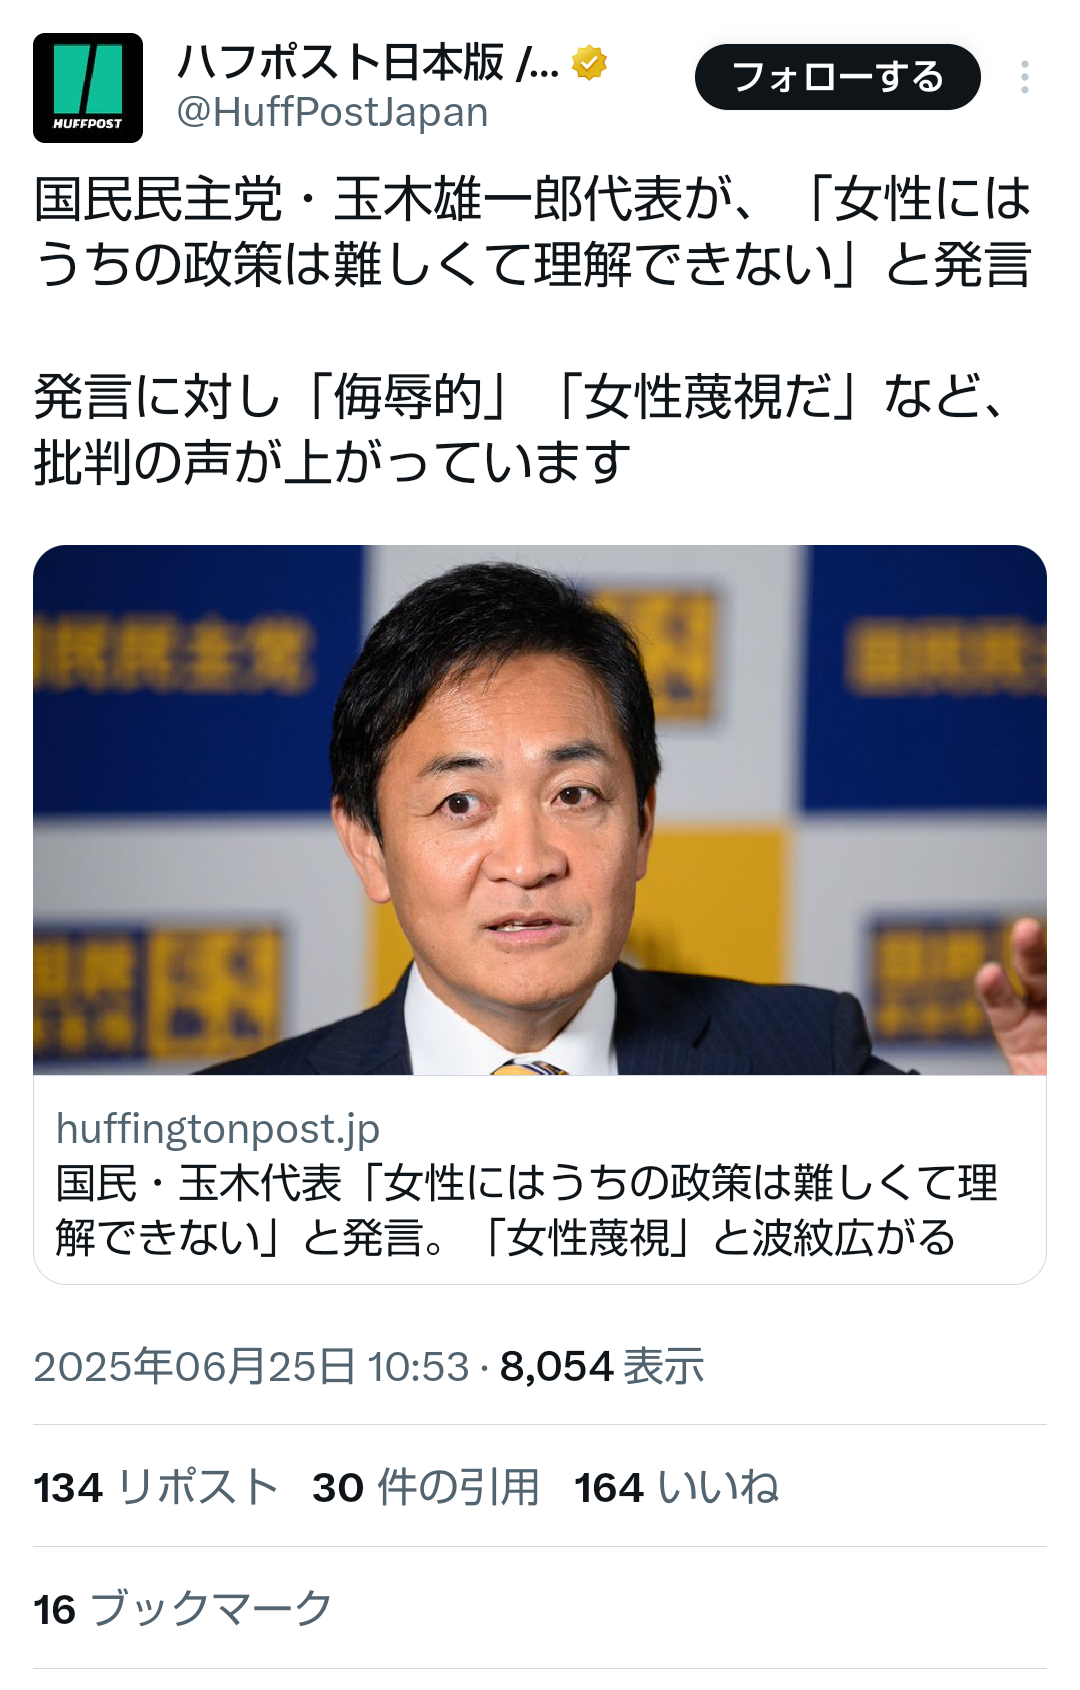The image size is (1080, 1690).
Task: Show the 30 件の引用 quotes list
Action: pos(426,1487)
